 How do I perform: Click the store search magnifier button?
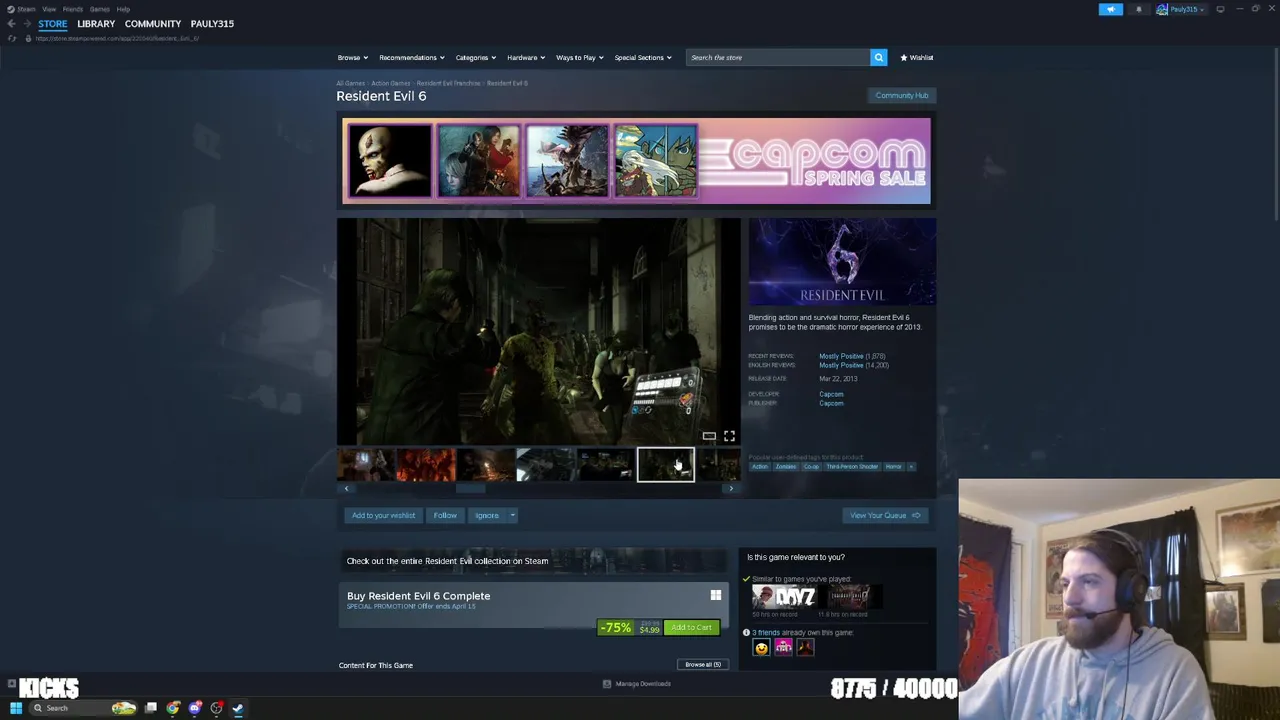pyautogui.click(x=878, y=57)
